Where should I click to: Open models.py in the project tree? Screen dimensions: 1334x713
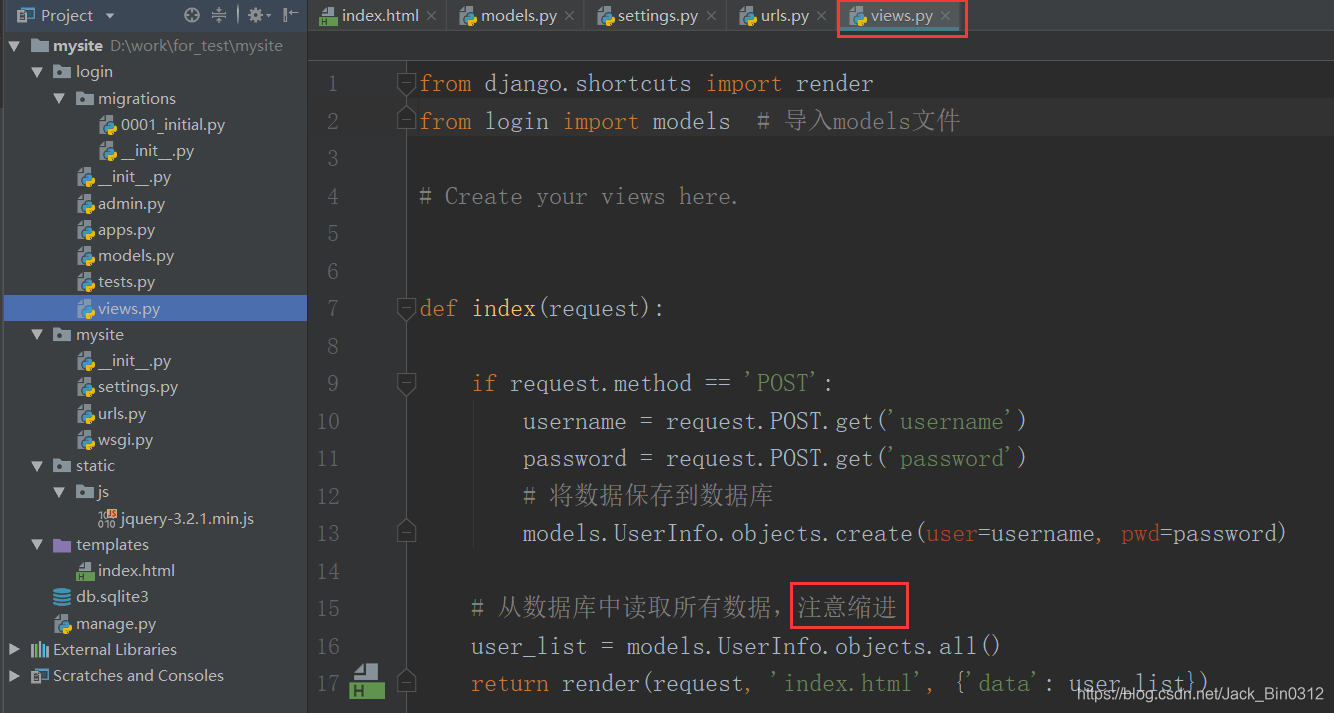coord(136,256)
